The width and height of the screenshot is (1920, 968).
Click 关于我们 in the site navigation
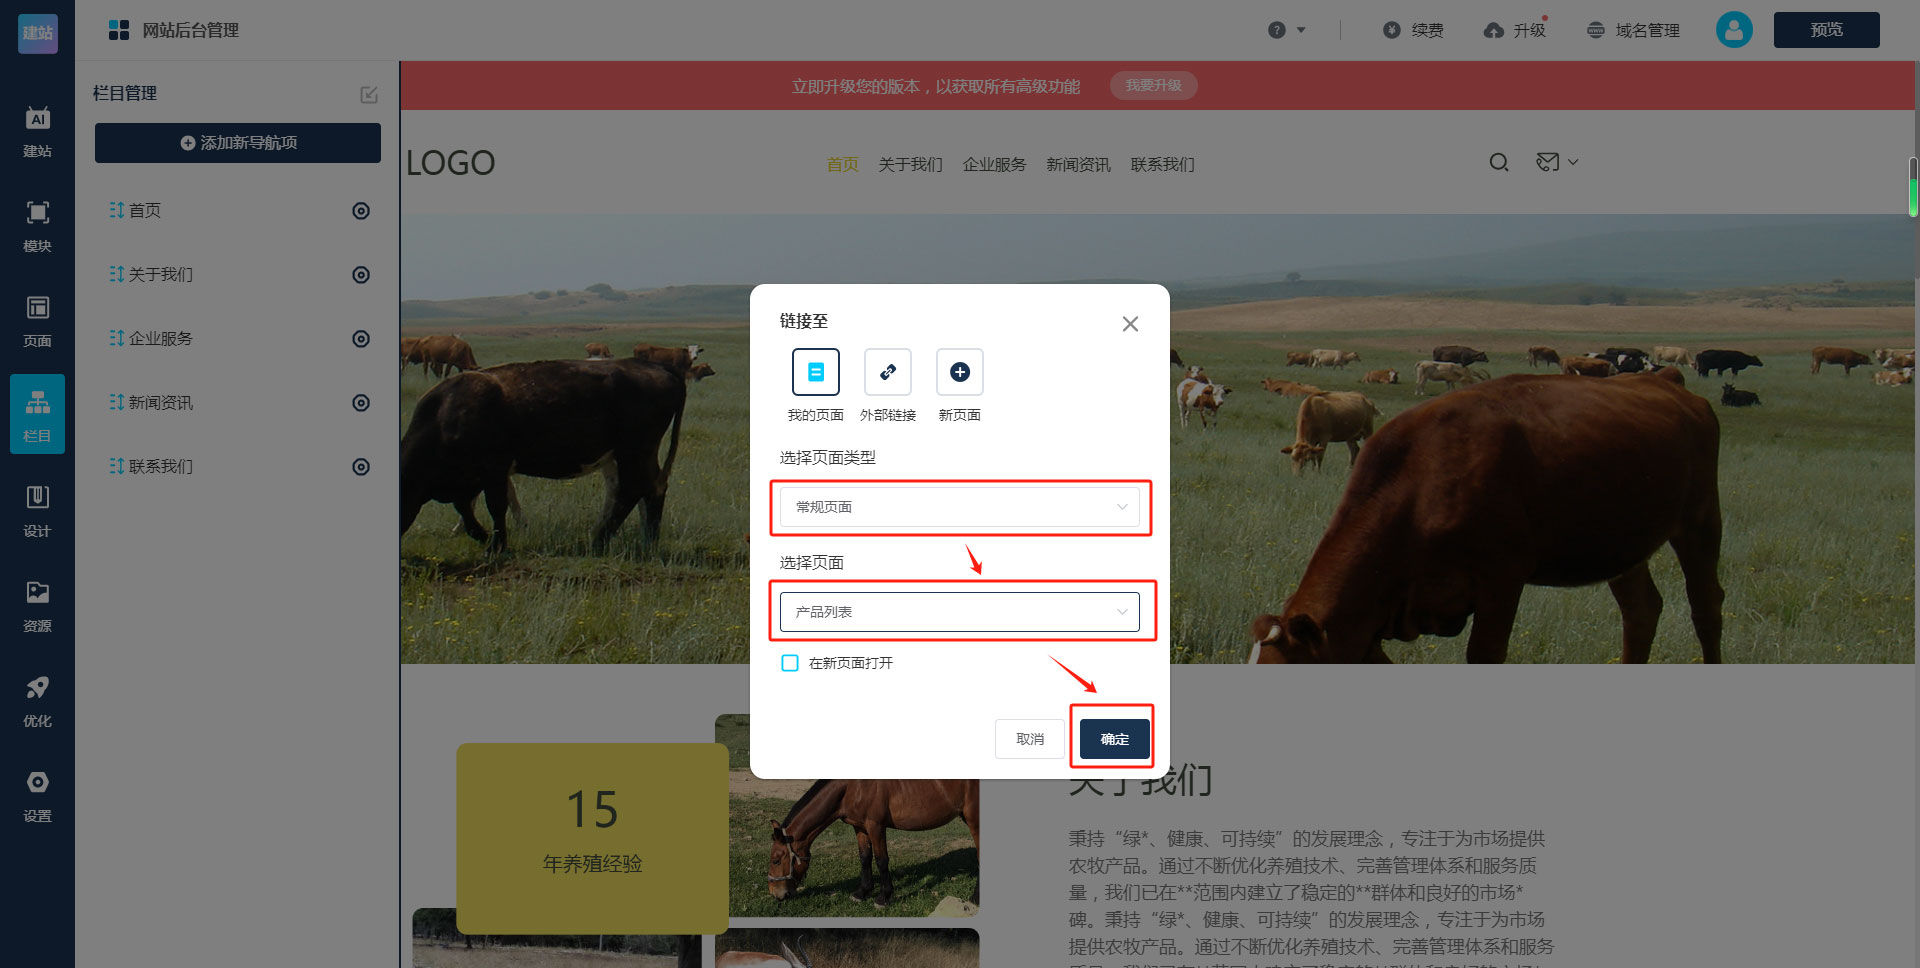(x=910, y=164)
